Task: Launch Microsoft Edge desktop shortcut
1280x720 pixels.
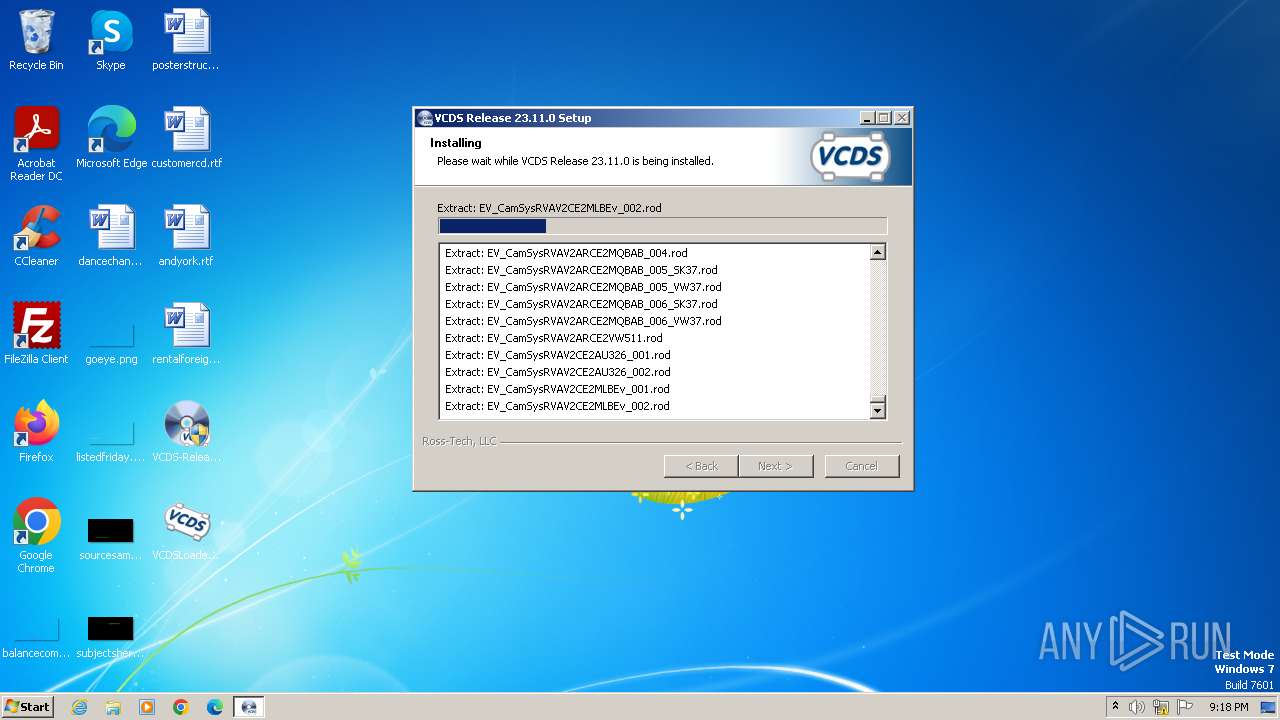Action: [111, 138]
